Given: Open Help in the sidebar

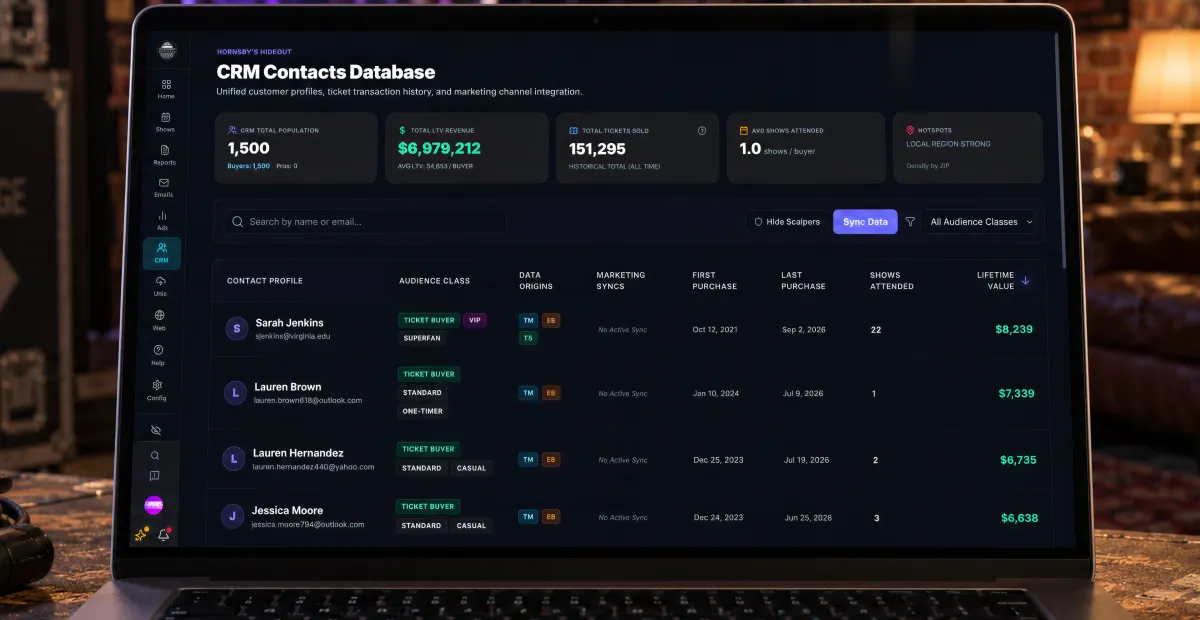Looking at the screenshot, I should tap(158, 355).
